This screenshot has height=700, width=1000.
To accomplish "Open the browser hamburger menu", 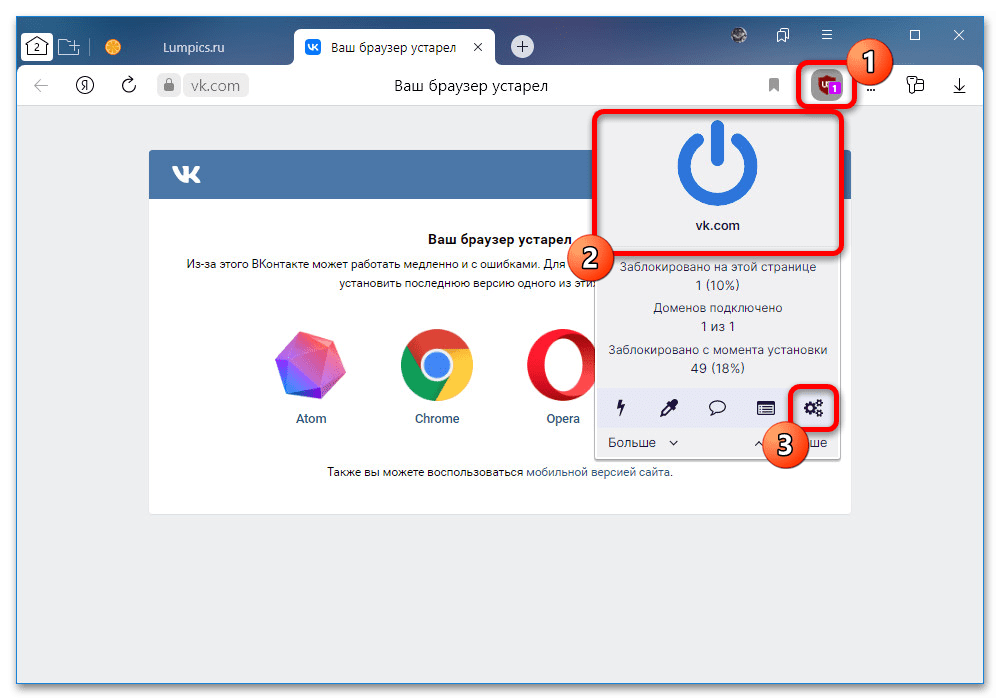I will (x=827, y=34).
